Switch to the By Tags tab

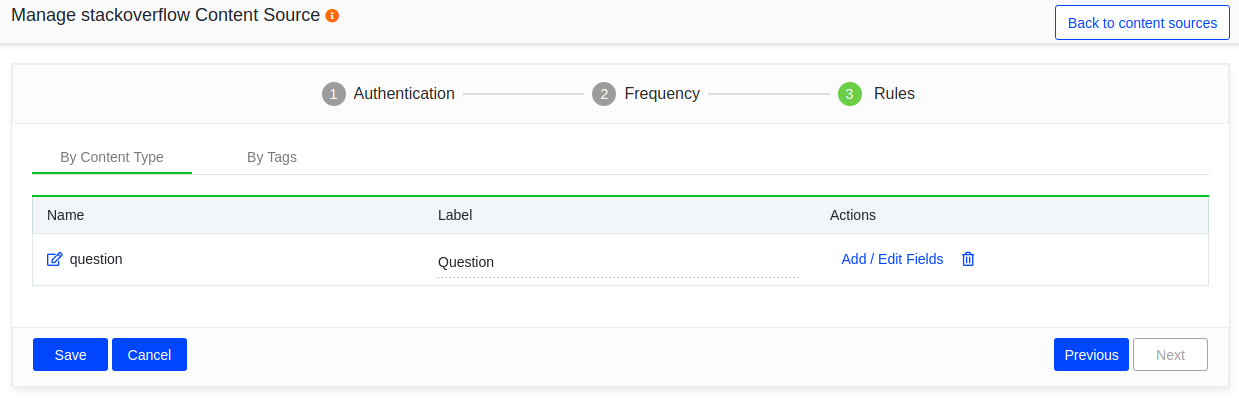click(272, 157)
